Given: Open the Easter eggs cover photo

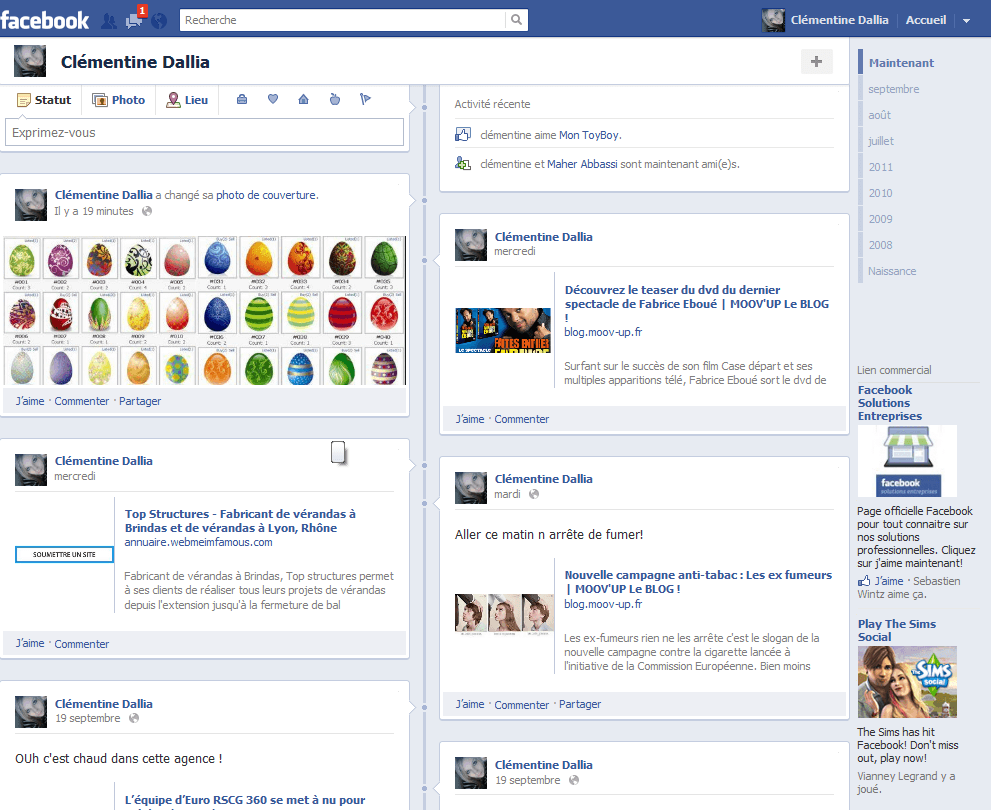Looking at the screenshot, I should (x=205, y=310).
